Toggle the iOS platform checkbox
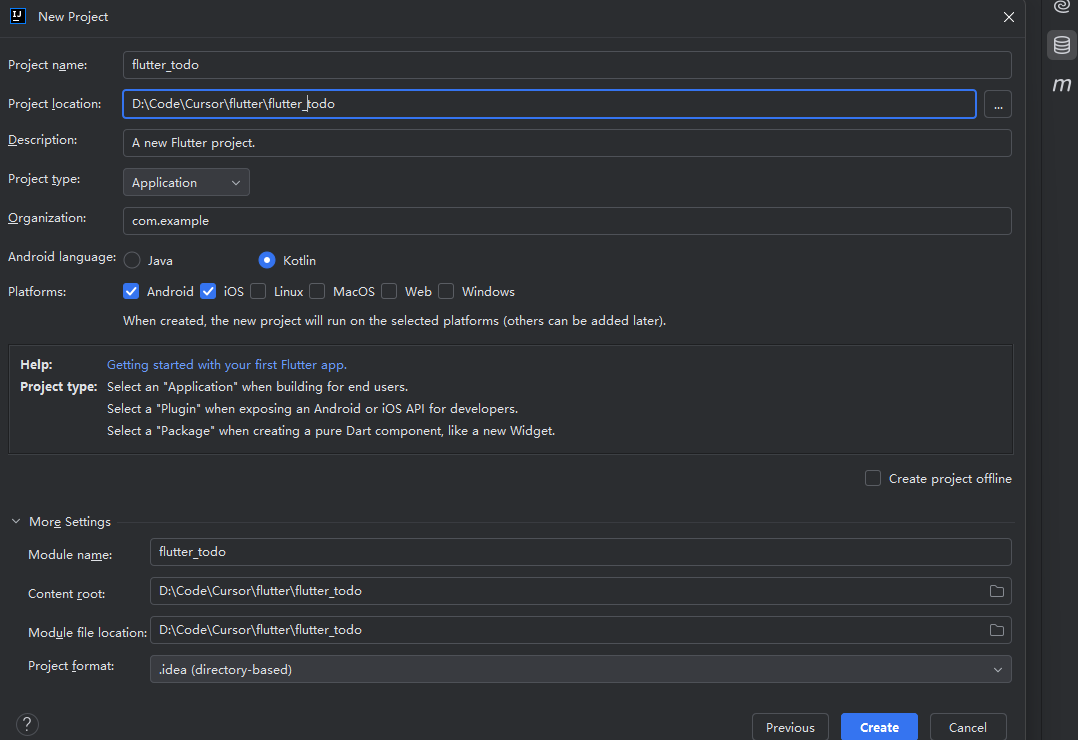 pyautogui.click(x=208, y=292)
